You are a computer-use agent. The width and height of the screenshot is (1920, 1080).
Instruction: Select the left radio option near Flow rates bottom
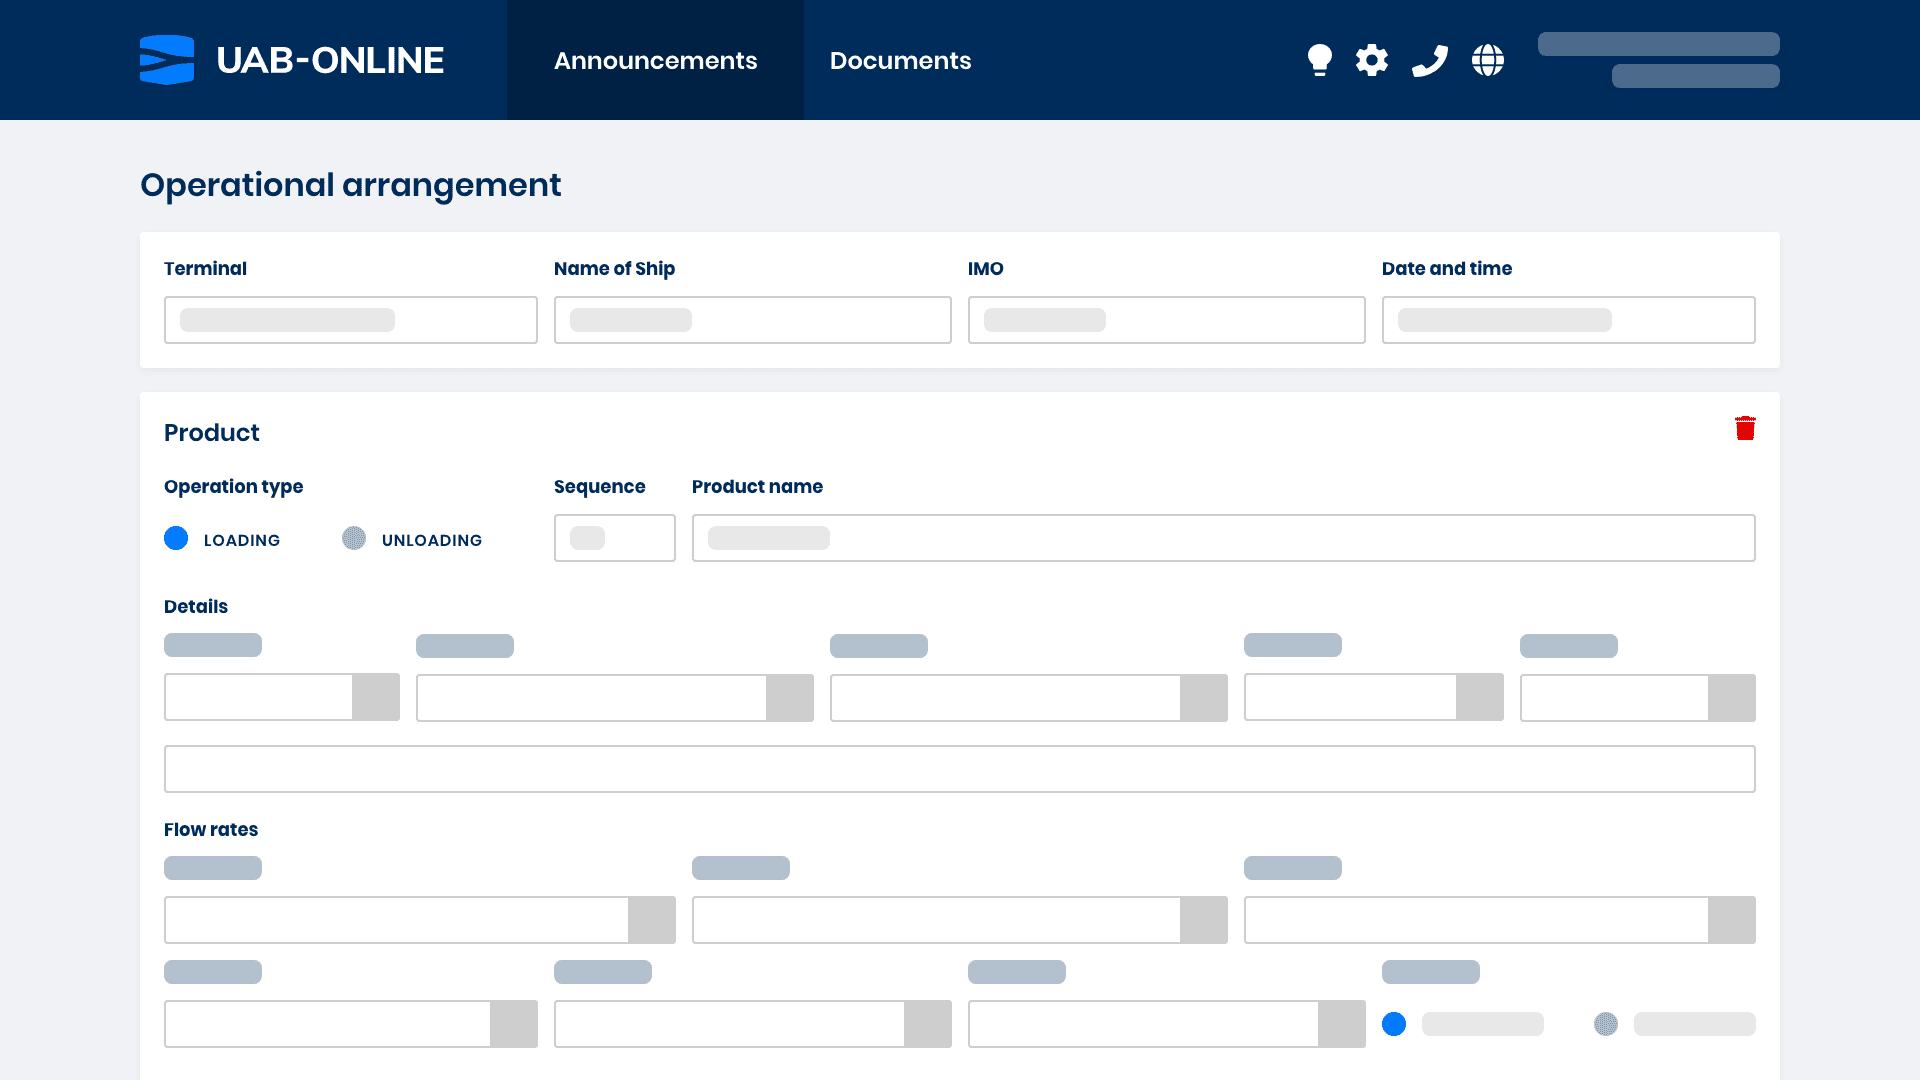1395,1024
